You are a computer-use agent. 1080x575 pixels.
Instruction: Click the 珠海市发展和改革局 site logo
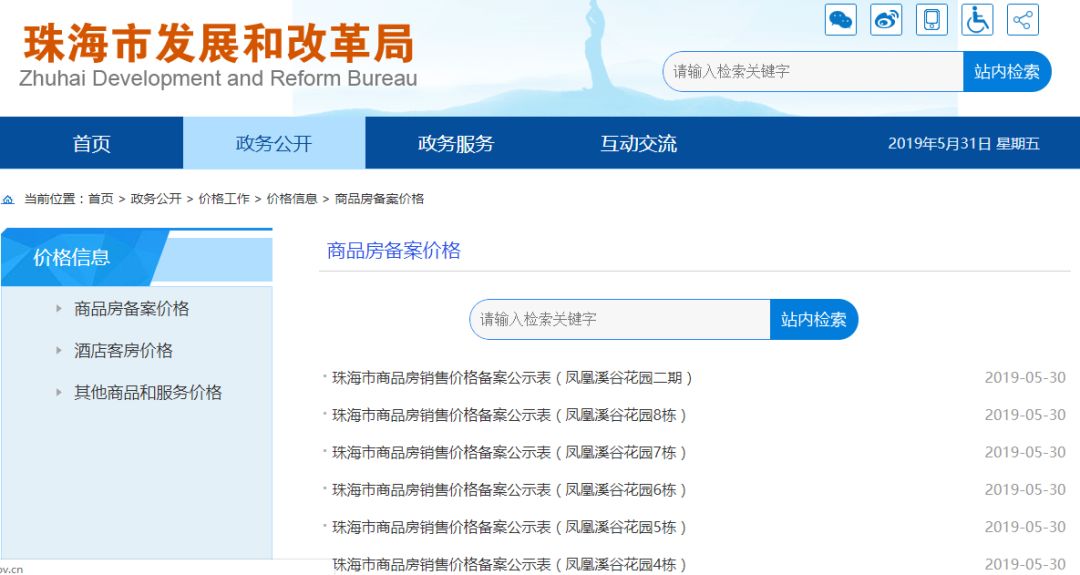tap(218, 55)
